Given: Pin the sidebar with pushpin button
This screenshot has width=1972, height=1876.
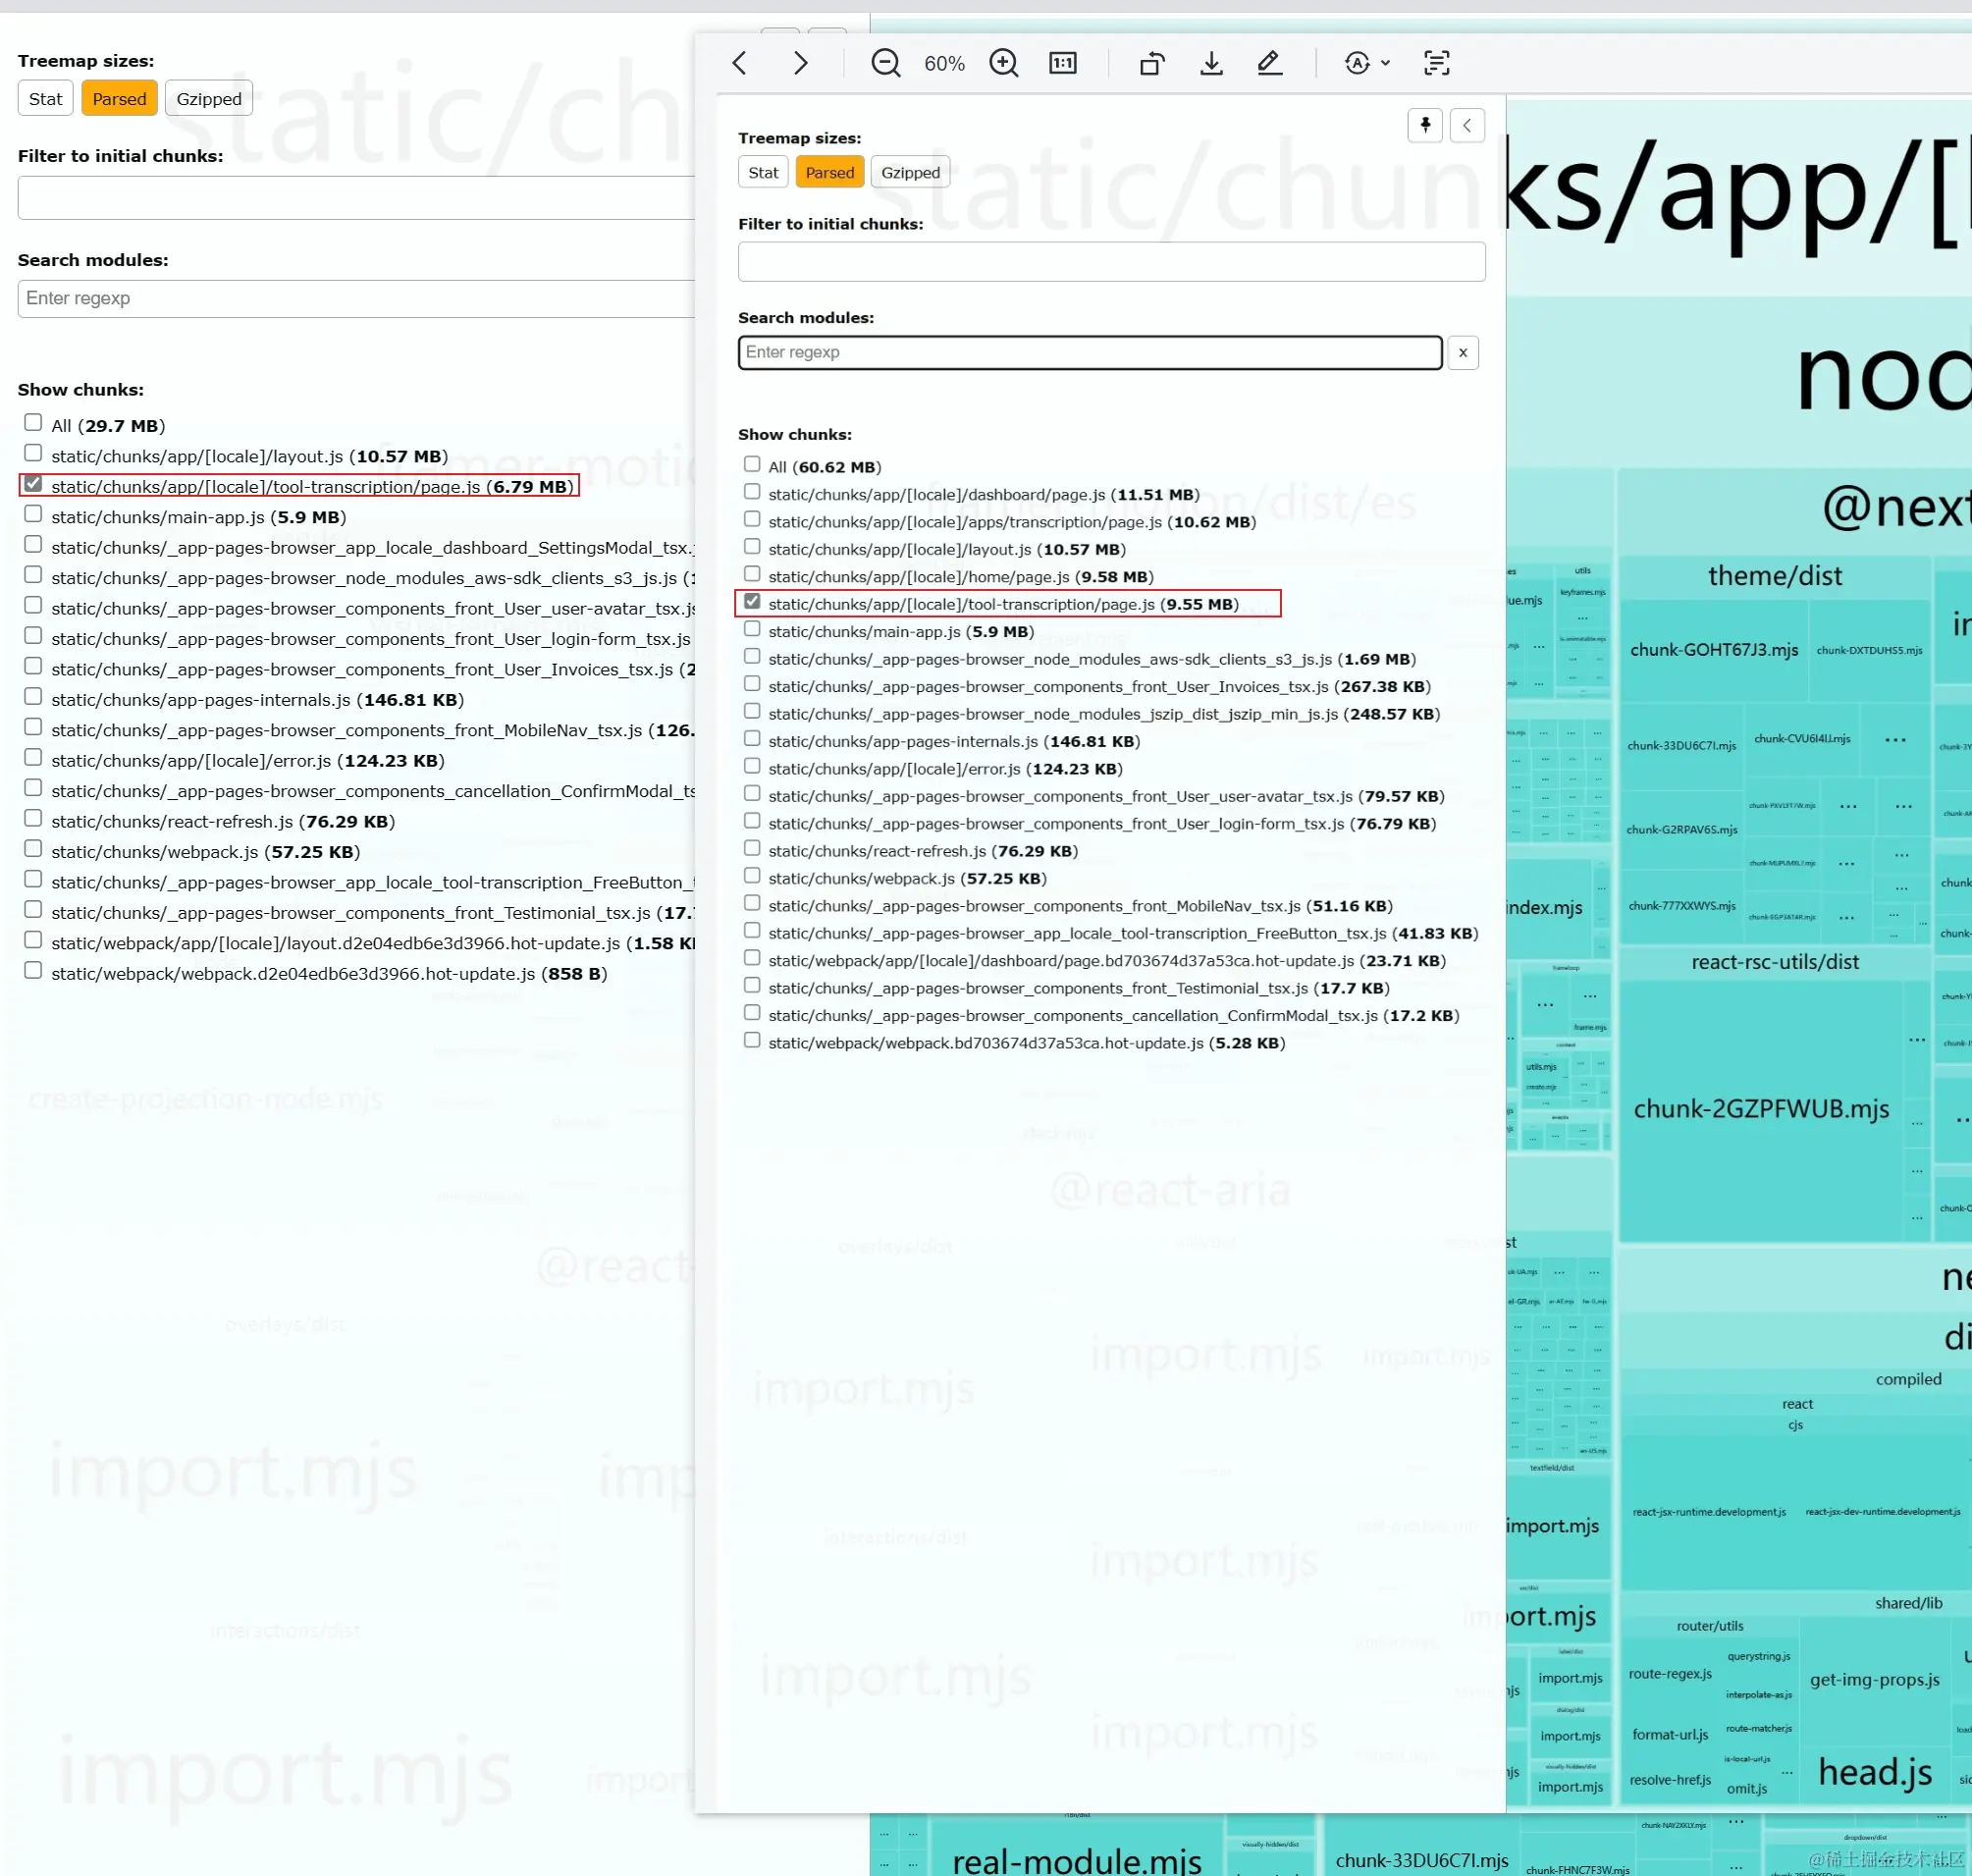Looking at the screenshot, I should point(1424,125).
